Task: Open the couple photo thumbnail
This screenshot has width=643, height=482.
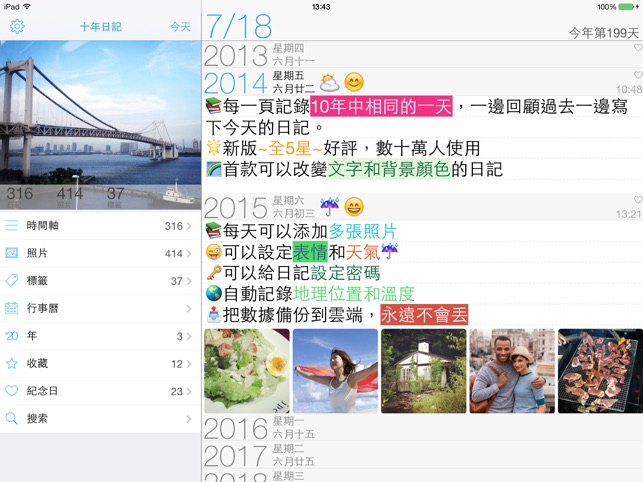Action: coord(512,371)
